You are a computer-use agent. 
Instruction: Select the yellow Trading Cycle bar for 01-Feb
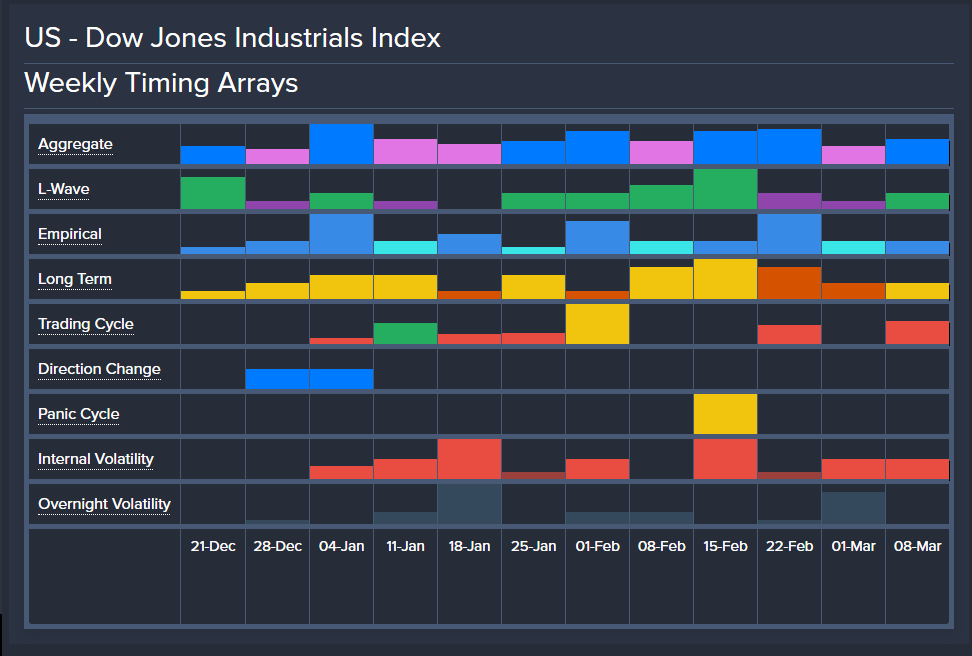tap(598, 324)
